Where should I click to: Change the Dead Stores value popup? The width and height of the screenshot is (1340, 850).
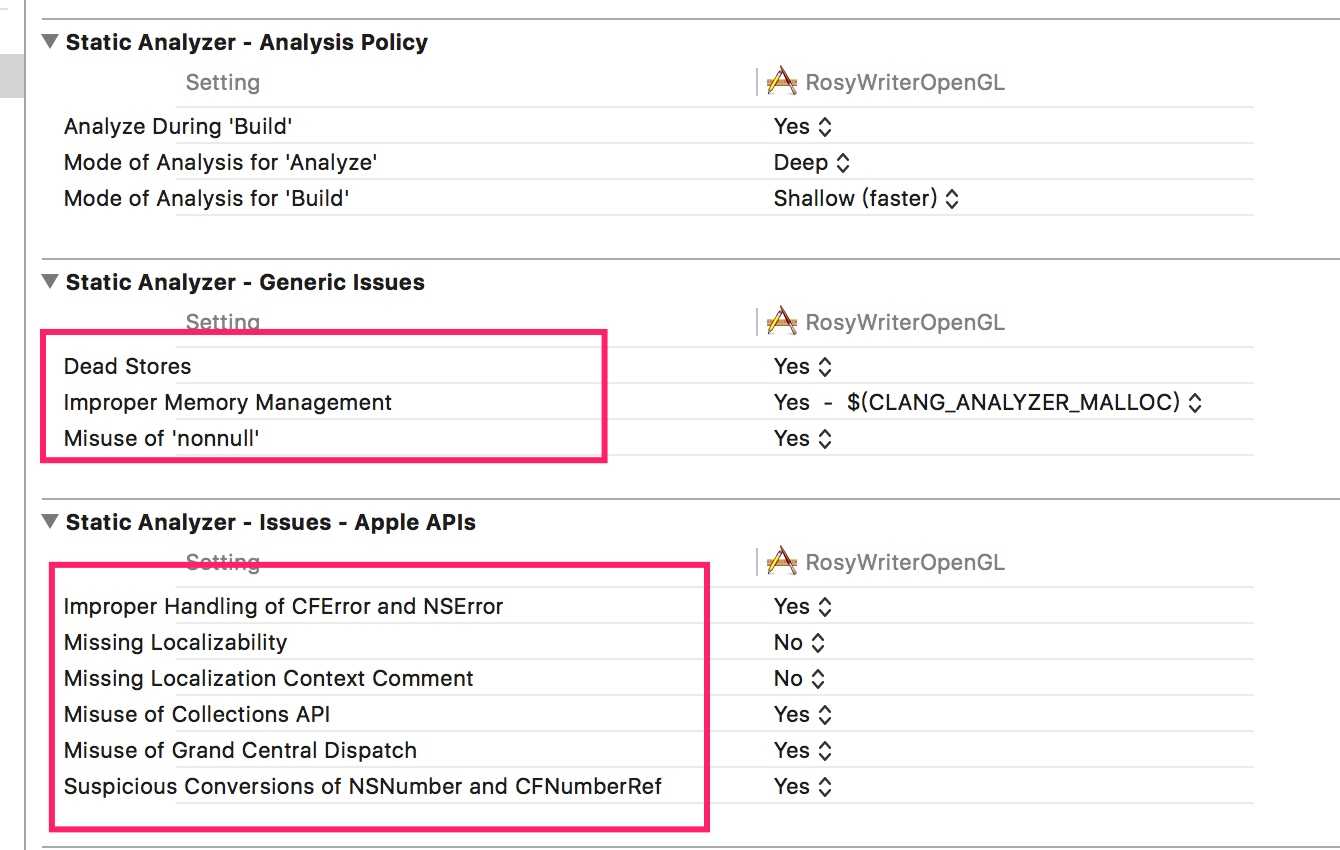pyautogui.click(x=802, y=366)
